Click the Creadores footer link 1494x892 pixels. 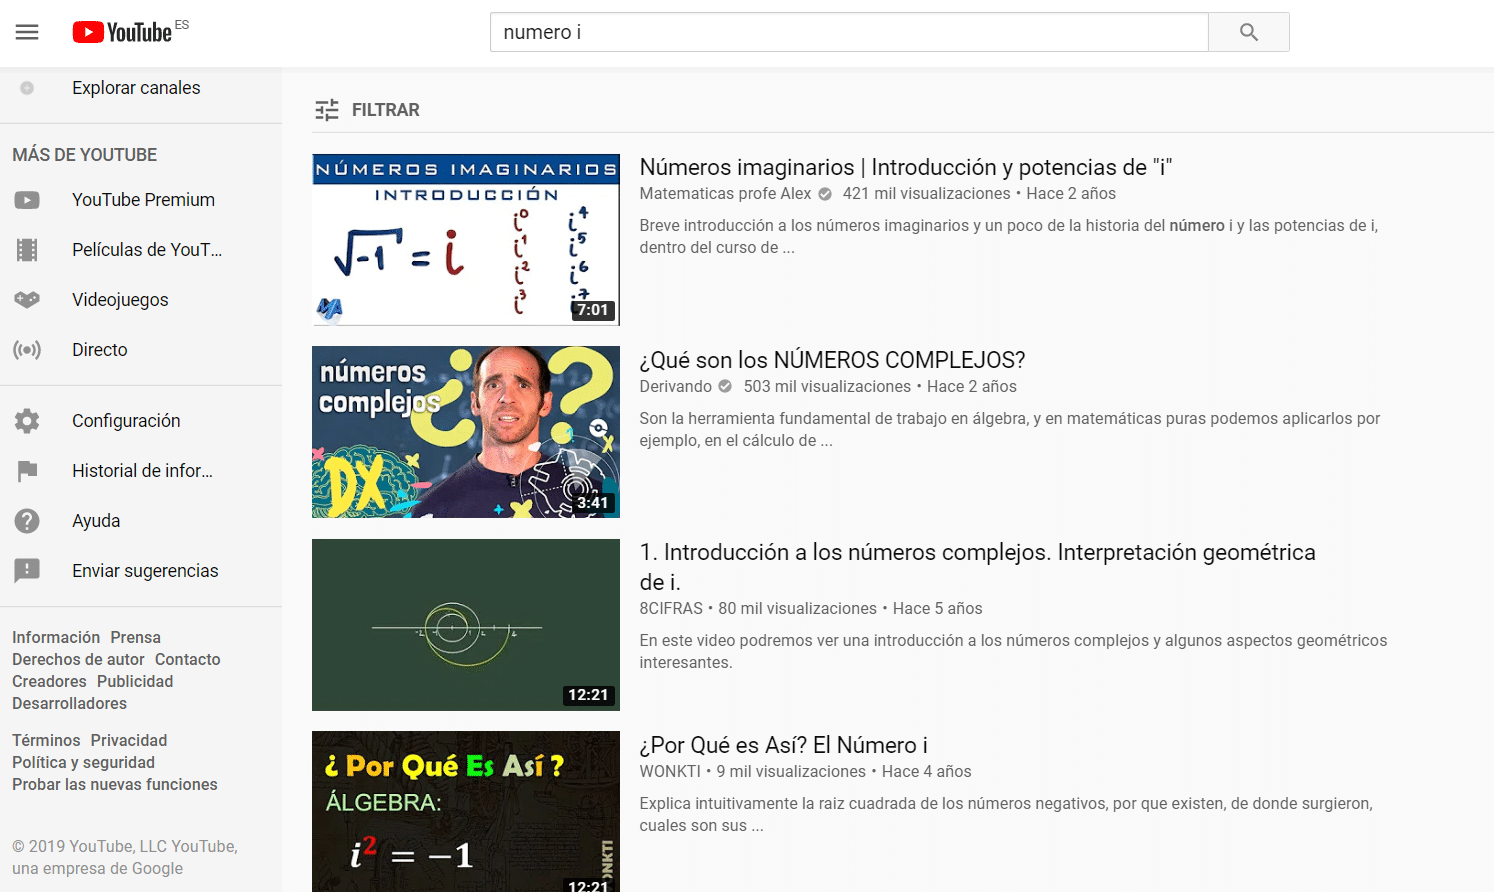pyautogui.click(x=49, y=682)
